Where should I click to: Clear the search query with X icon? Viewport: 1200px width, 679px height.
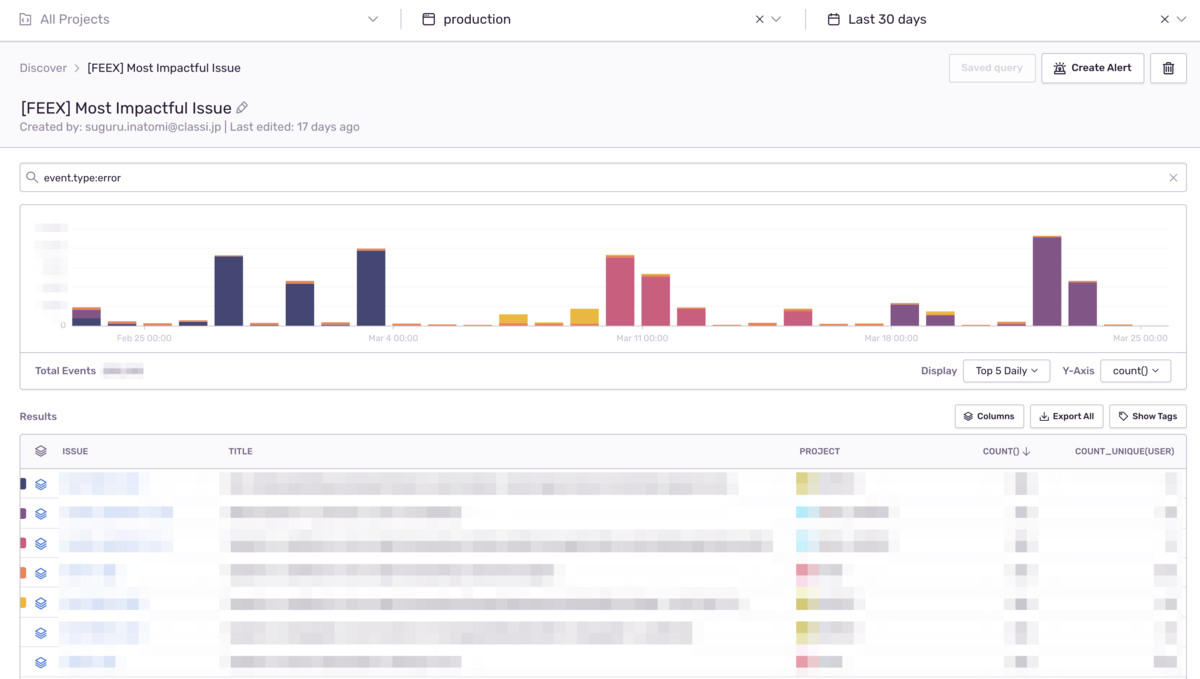pos(1173,178)
